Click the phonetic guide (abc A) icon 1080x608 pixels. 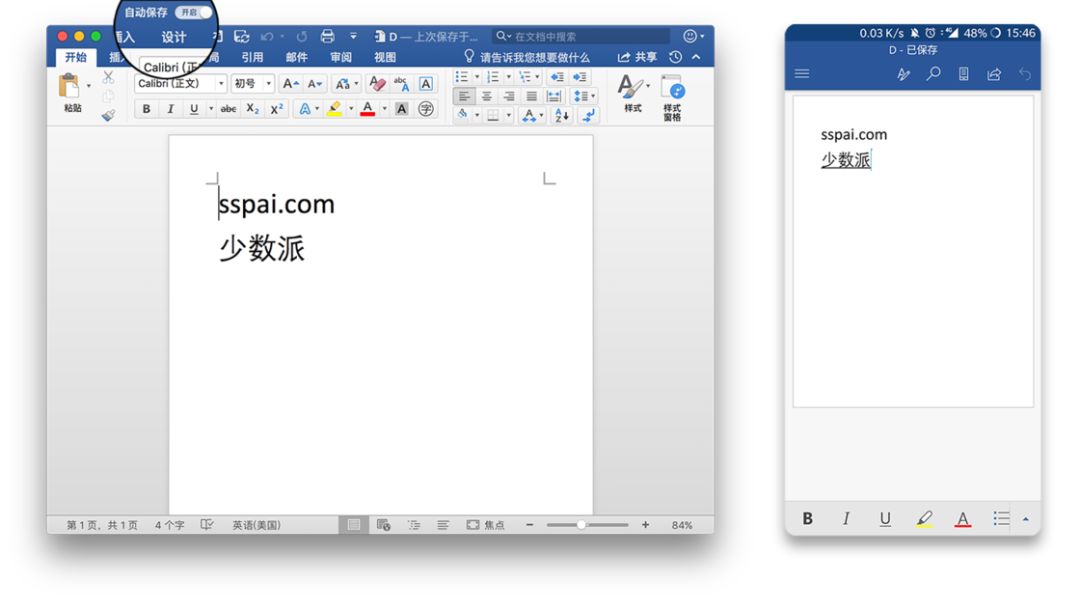point(401,84)
